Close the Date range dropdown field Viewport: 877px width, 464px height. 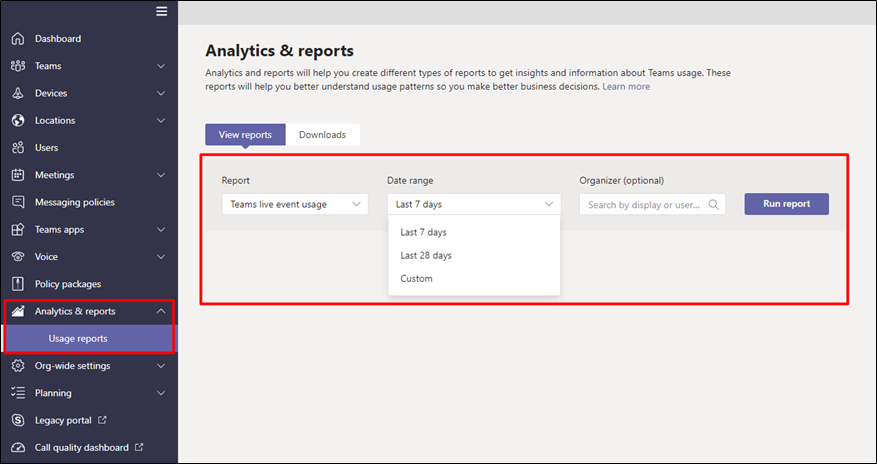pos(474,204)
